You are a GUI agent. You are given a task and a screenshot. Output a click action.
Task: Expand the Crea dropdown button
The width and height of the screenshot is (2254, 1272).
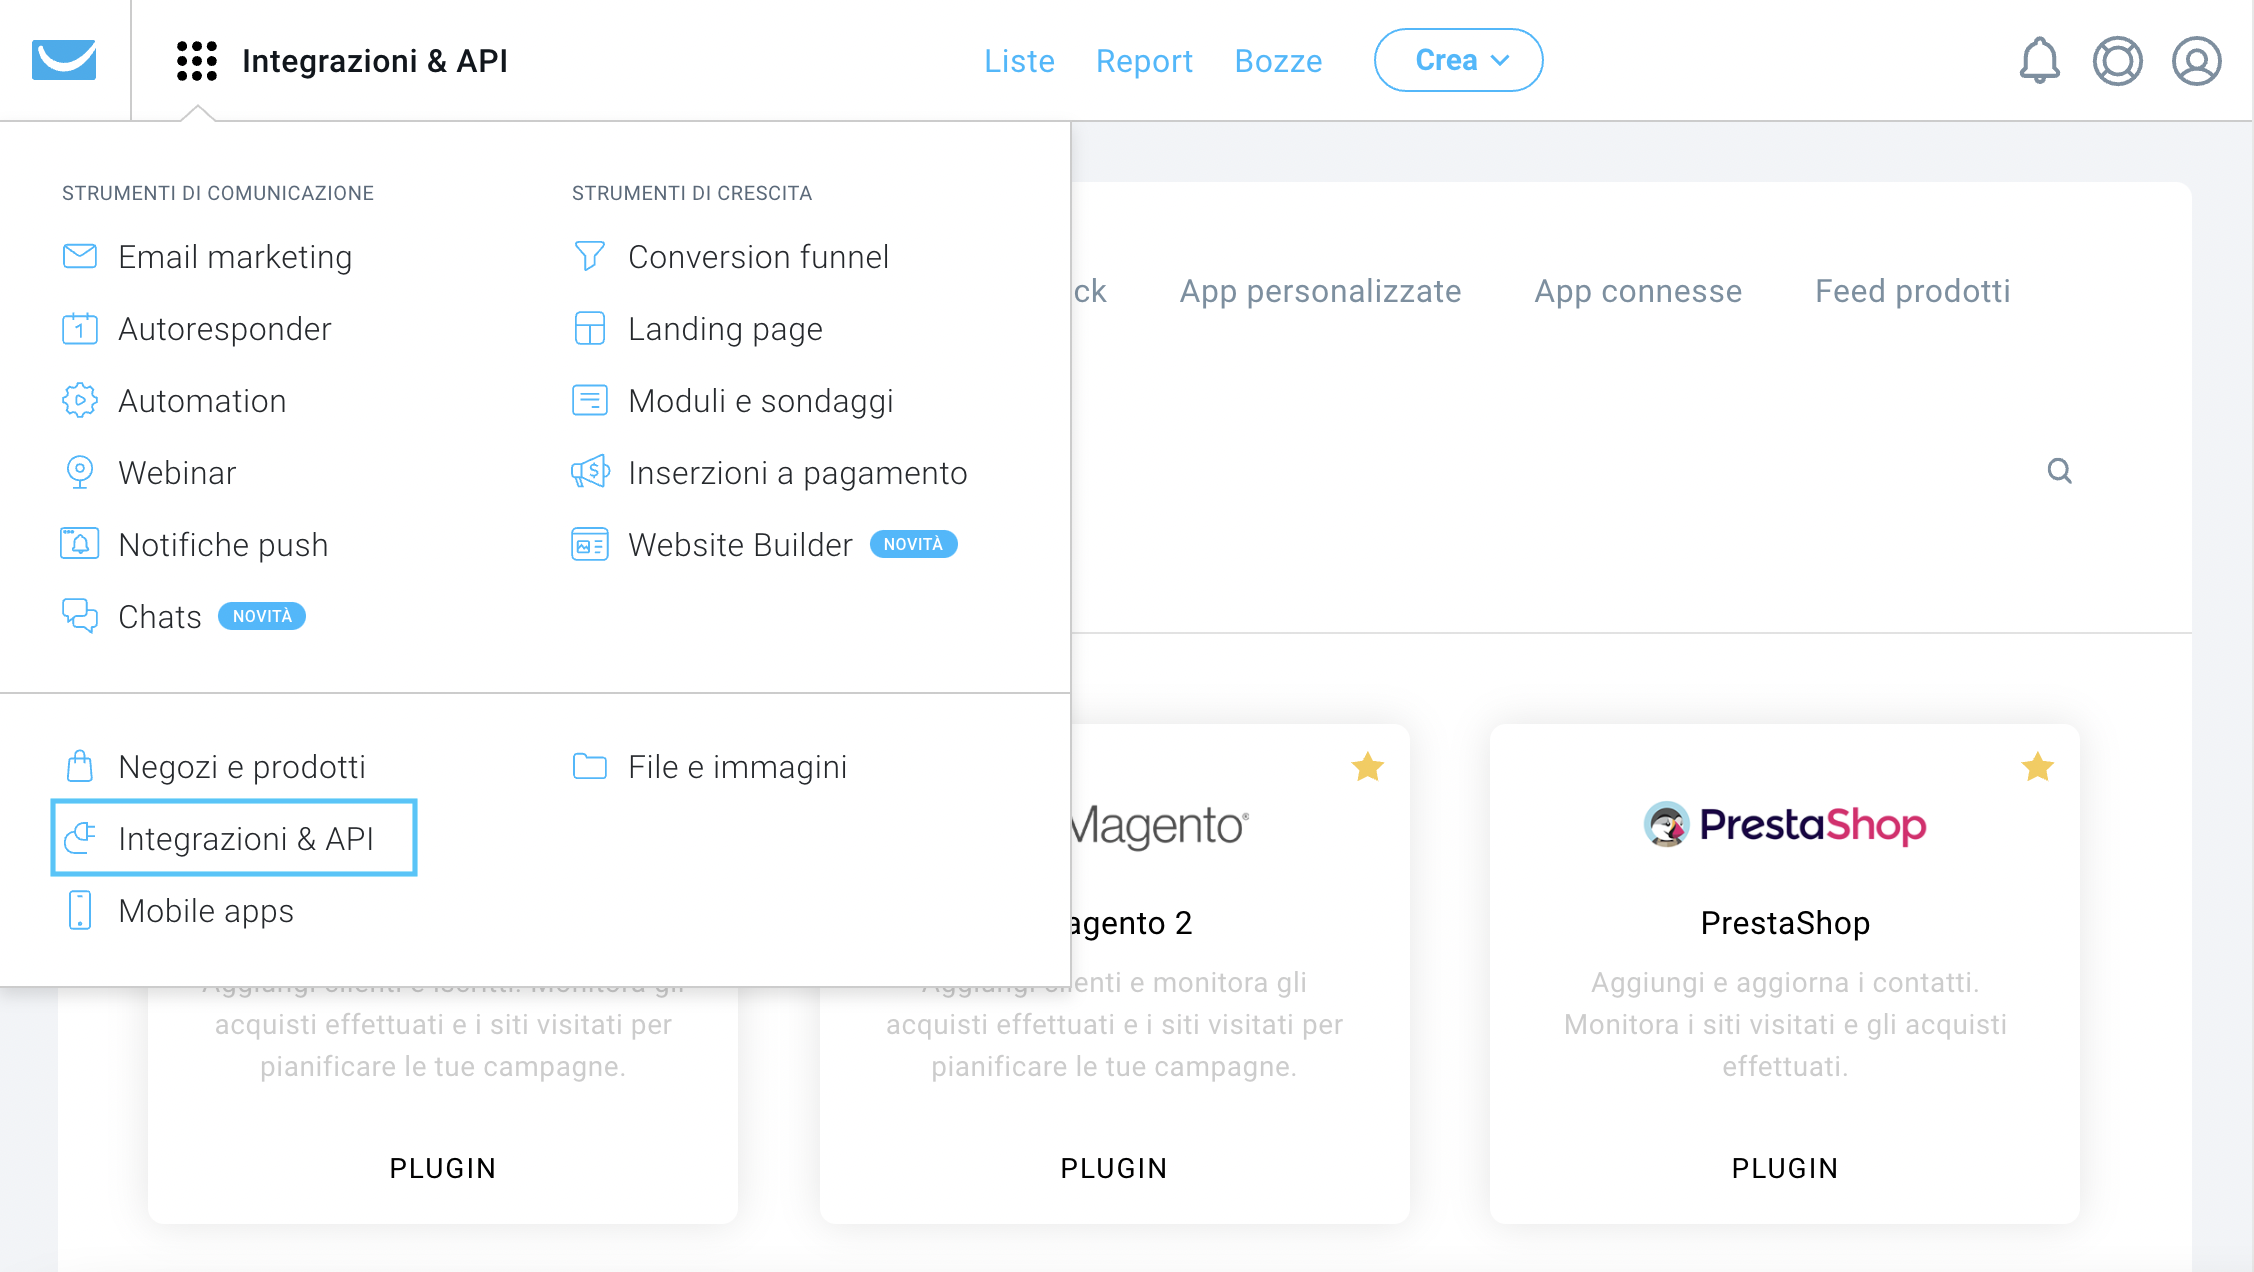click(x=1458, y=60)
